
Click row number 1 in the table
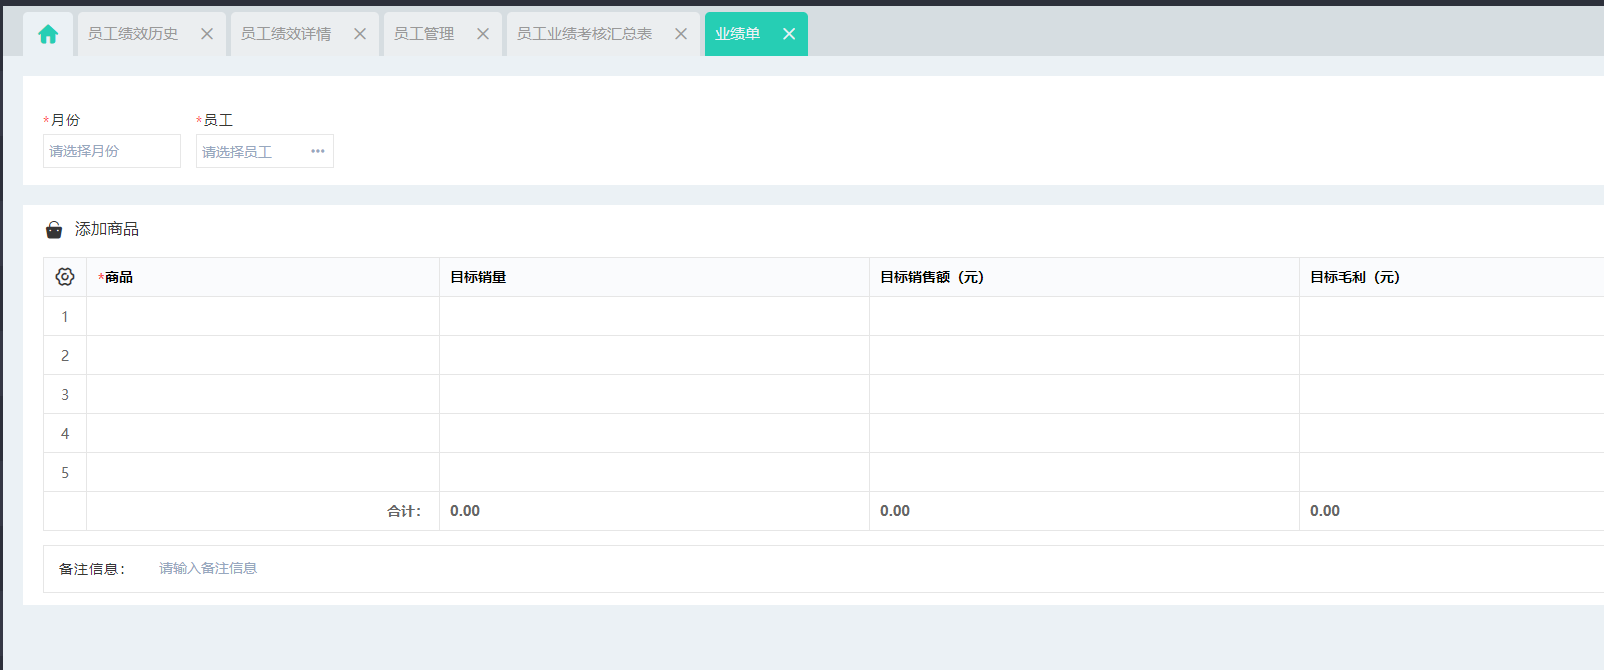[65, 316]
